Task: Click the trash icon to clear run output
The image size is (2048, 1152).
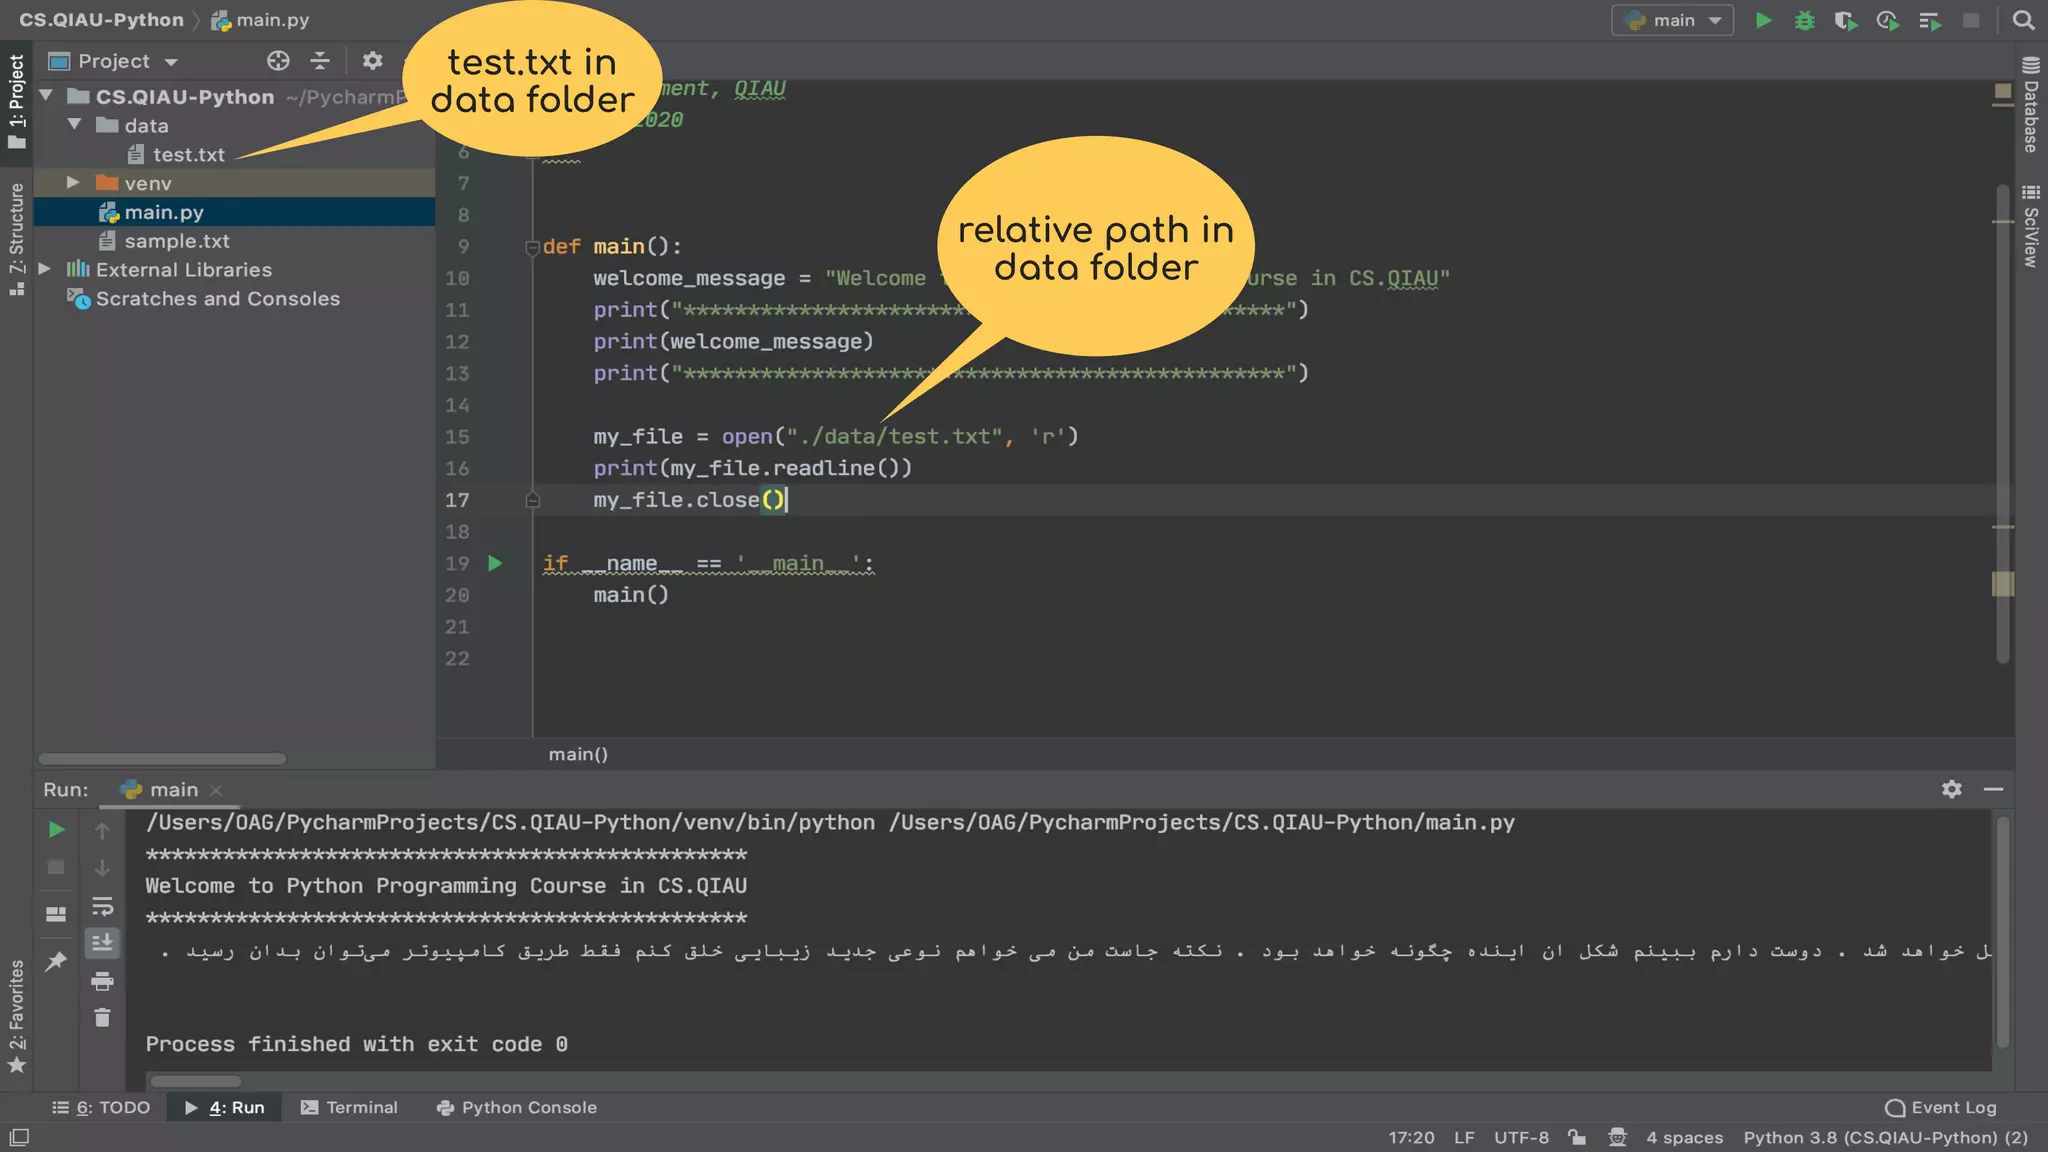Action: point(102,1018)
